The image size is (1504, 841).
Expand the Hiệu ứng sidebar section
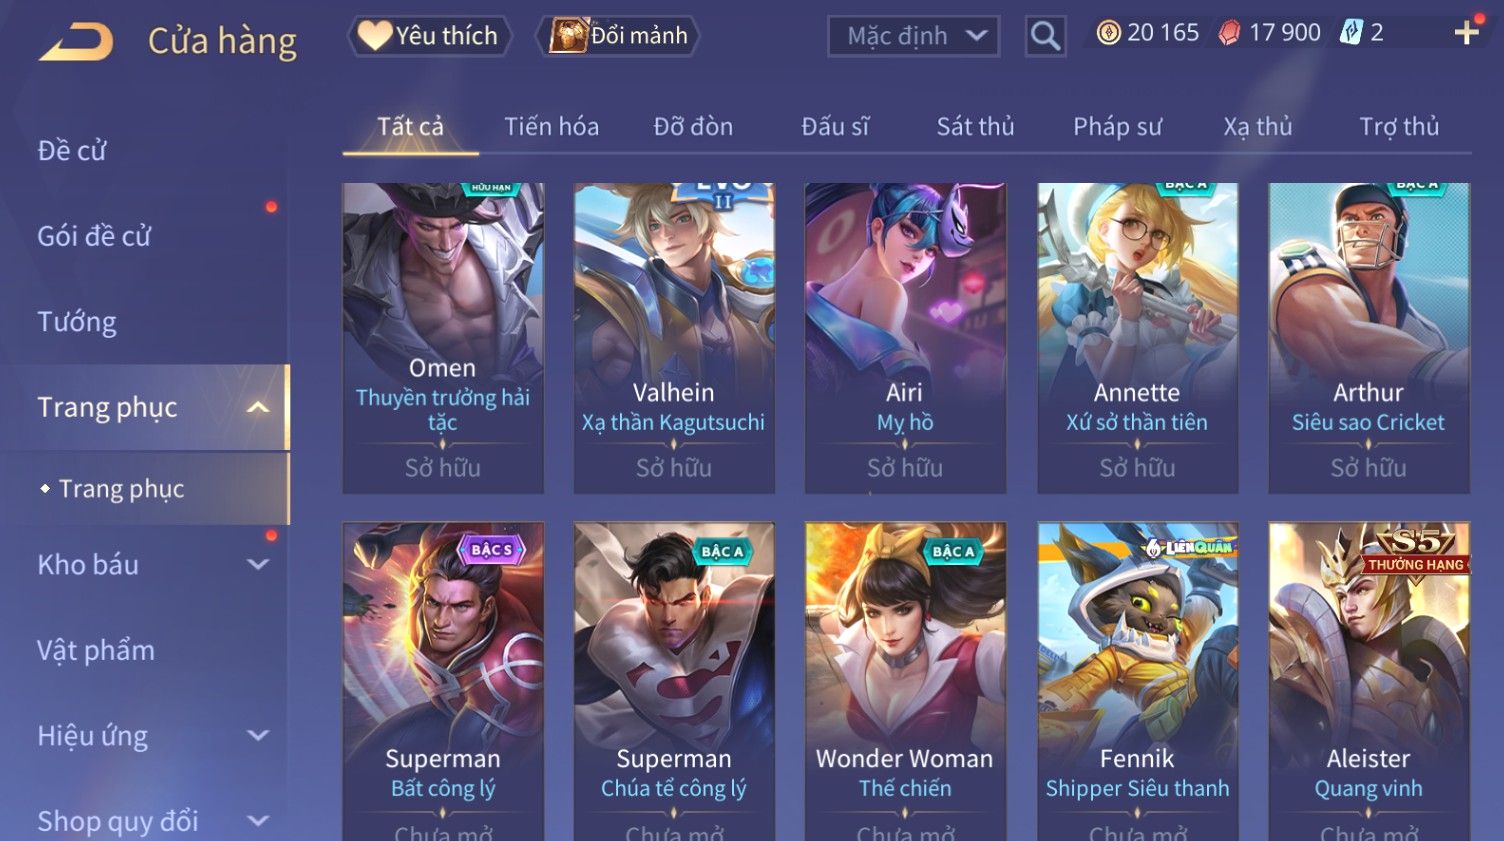(258, 735)
